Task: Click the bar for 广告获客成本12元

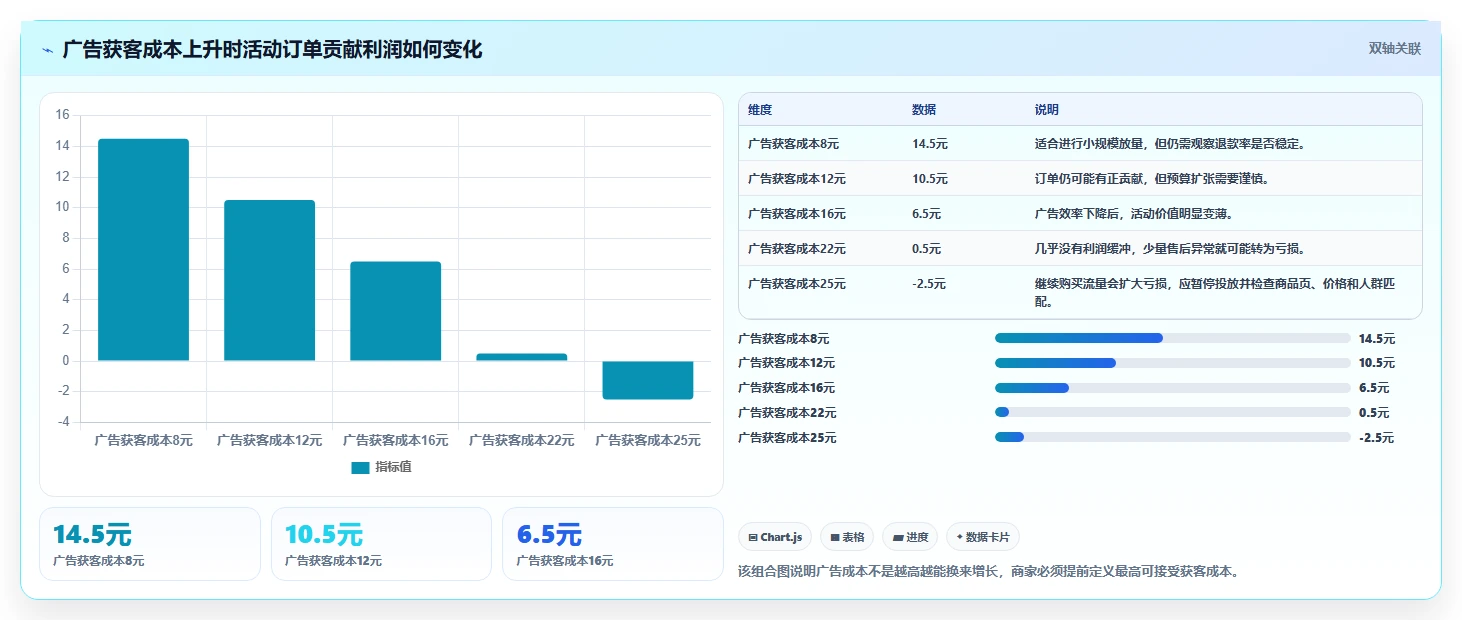Action: 270,280
